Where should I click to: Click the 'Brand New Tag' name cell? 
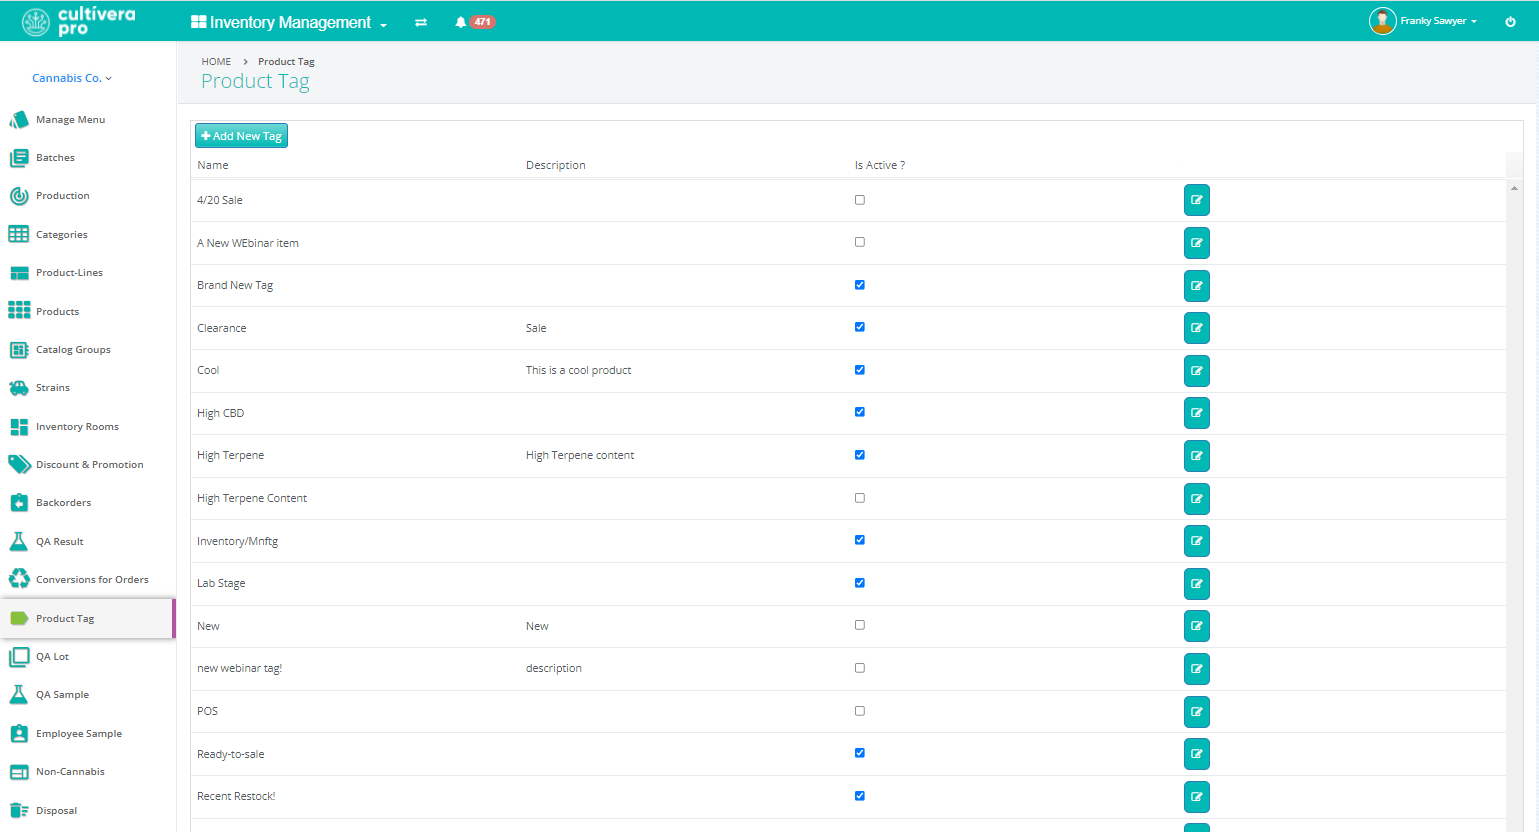point(235,285)
